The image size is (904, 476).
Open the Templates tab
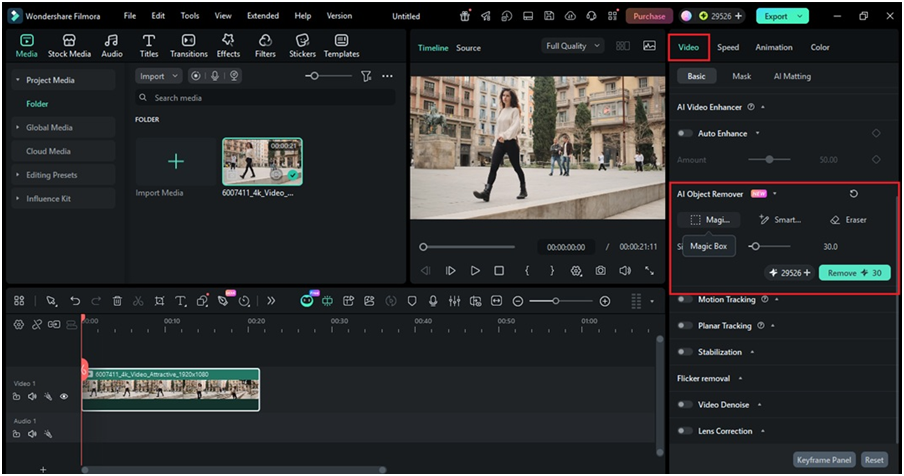pyautogui.click(x=341, y=46)
